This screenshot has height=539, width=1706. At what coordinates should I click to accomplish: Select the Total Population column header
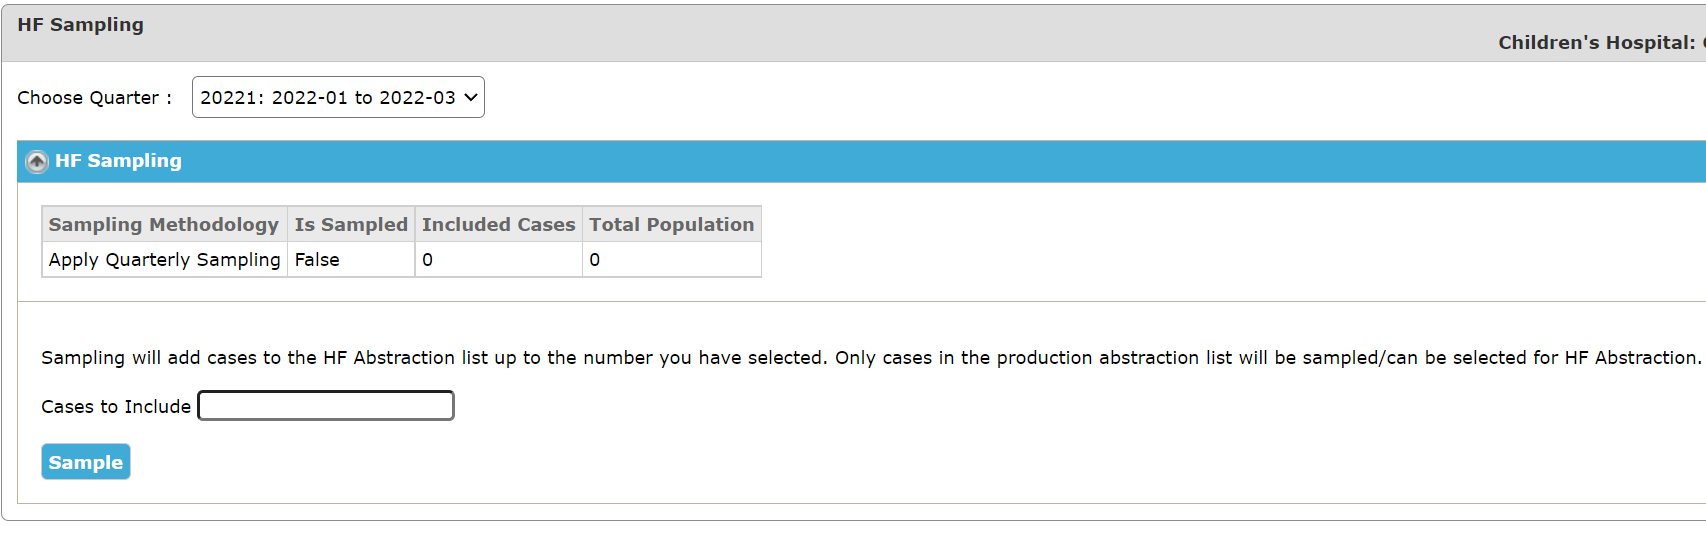[x=672, y=225]
